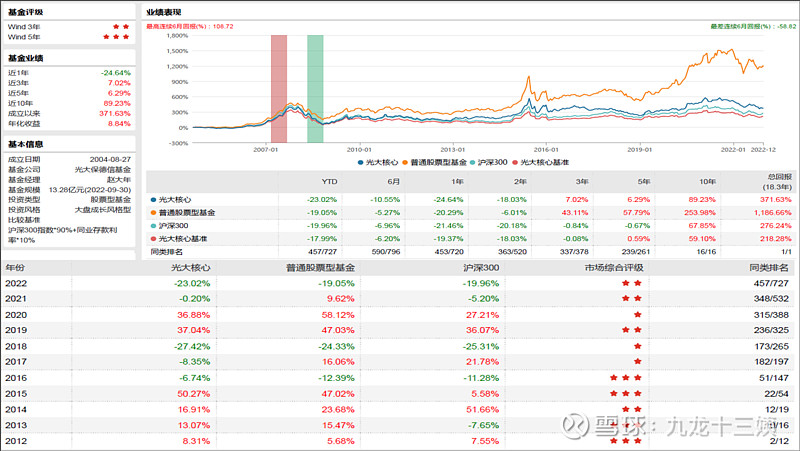Click the 2020 row single star rating

pos(638,315)
